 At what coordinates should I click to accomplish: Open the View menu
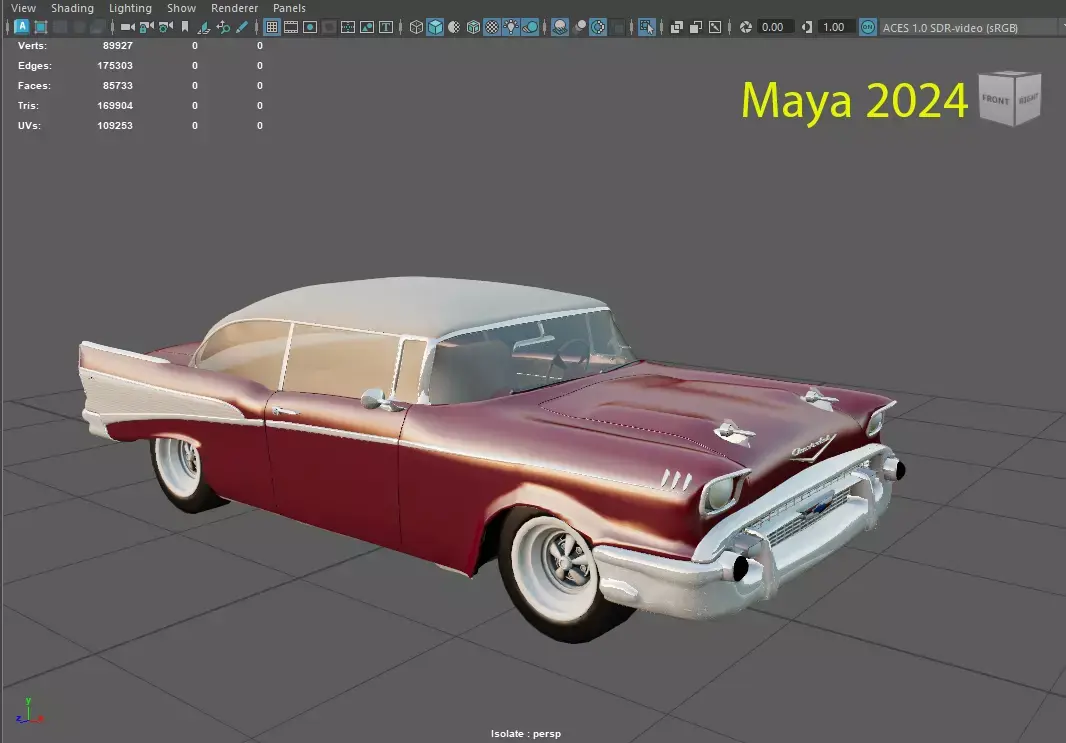pyautogui.click(x=24, y=8)
